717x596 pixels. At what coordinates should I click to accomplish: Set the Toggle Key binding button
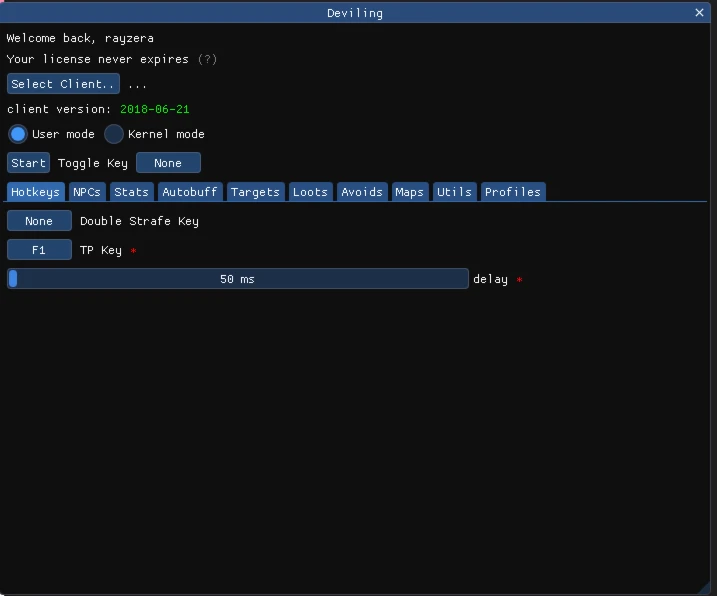click(x=168, y=163)
